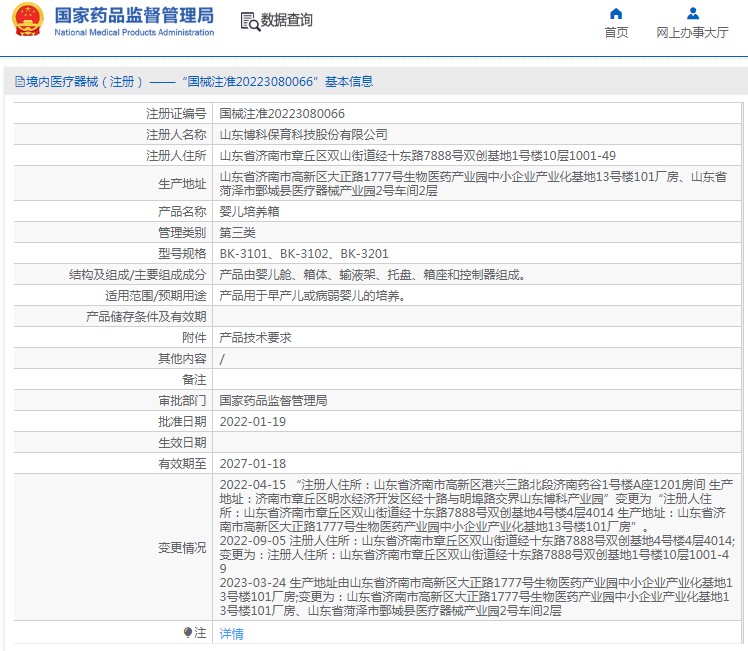This screenshot has height=651, width=748.
Task: Click the 注册人住所 address value
Action: pyautogui.click(x=417, y=155)
